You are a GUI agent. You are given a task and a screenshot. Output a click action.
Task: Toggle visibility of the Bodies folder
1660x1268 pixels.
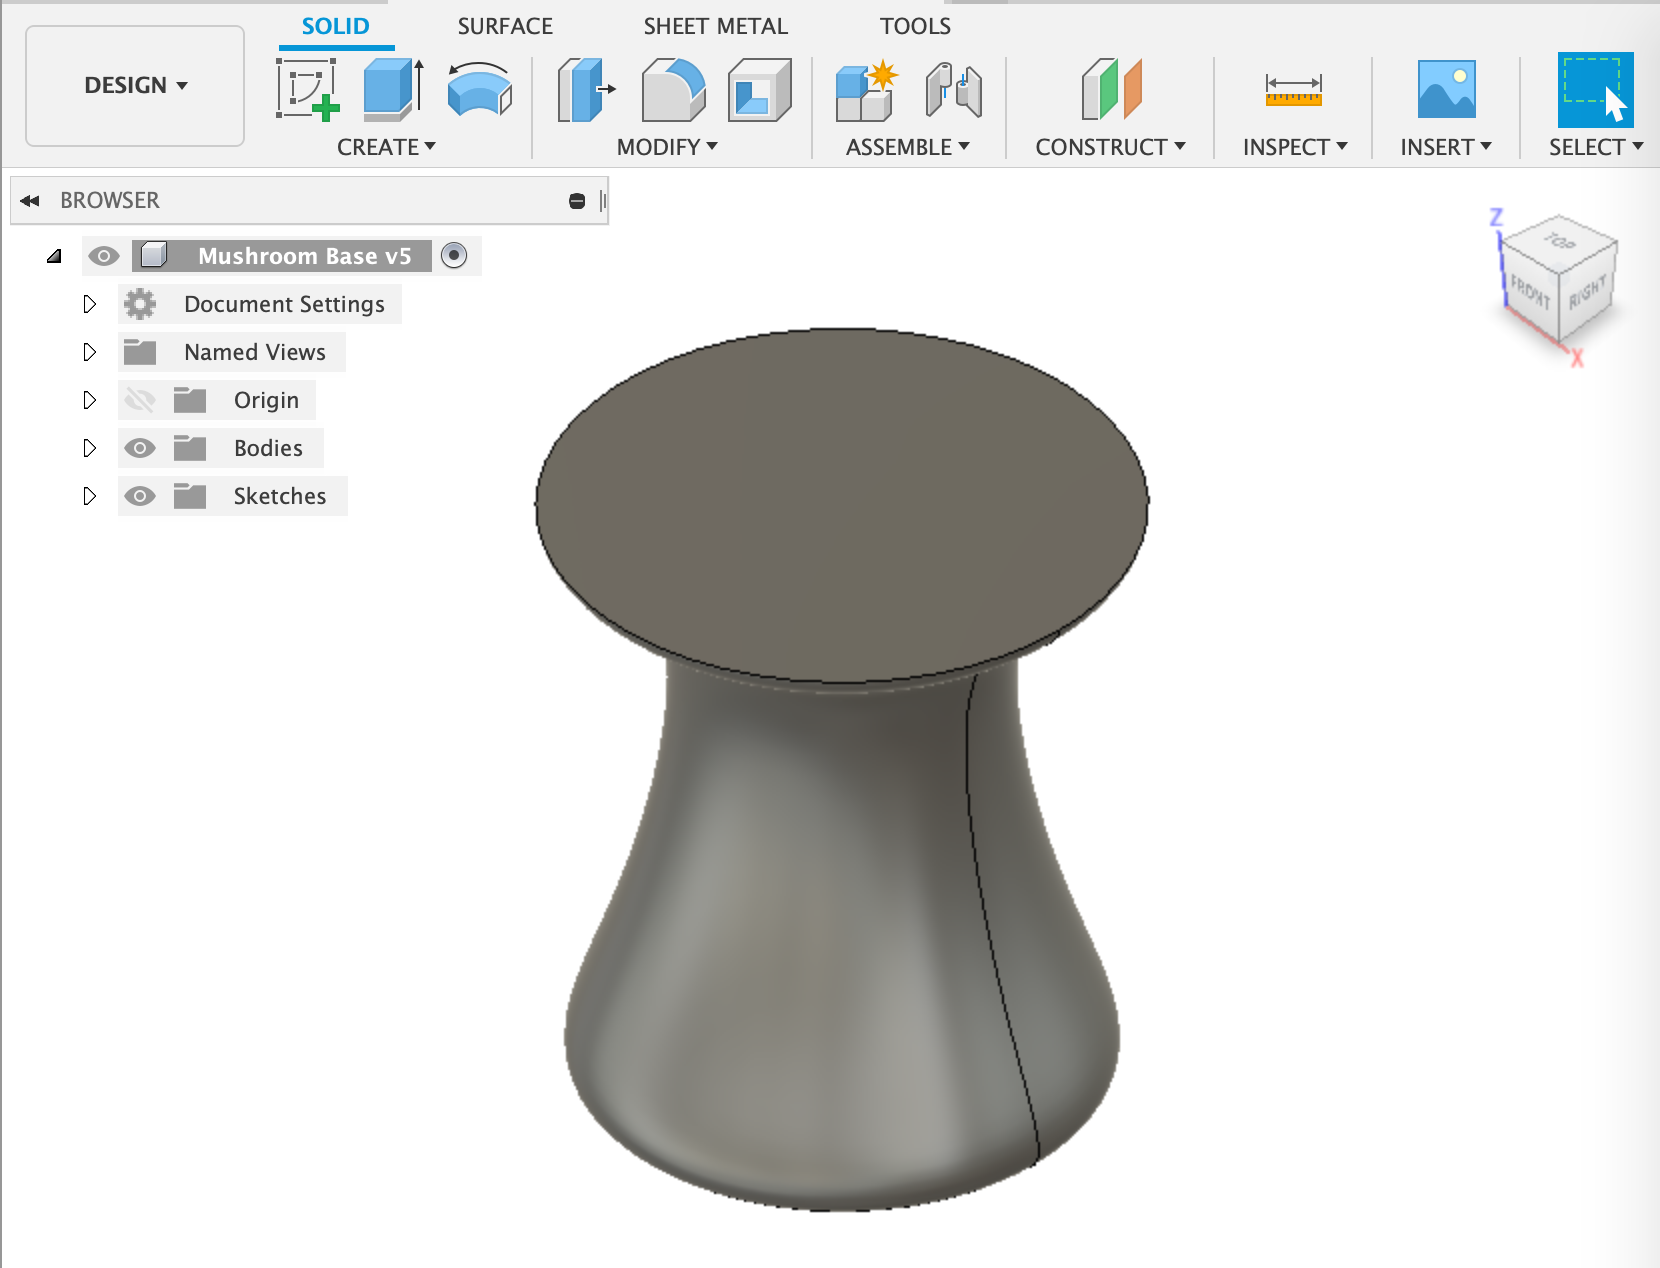click(140, 448)
